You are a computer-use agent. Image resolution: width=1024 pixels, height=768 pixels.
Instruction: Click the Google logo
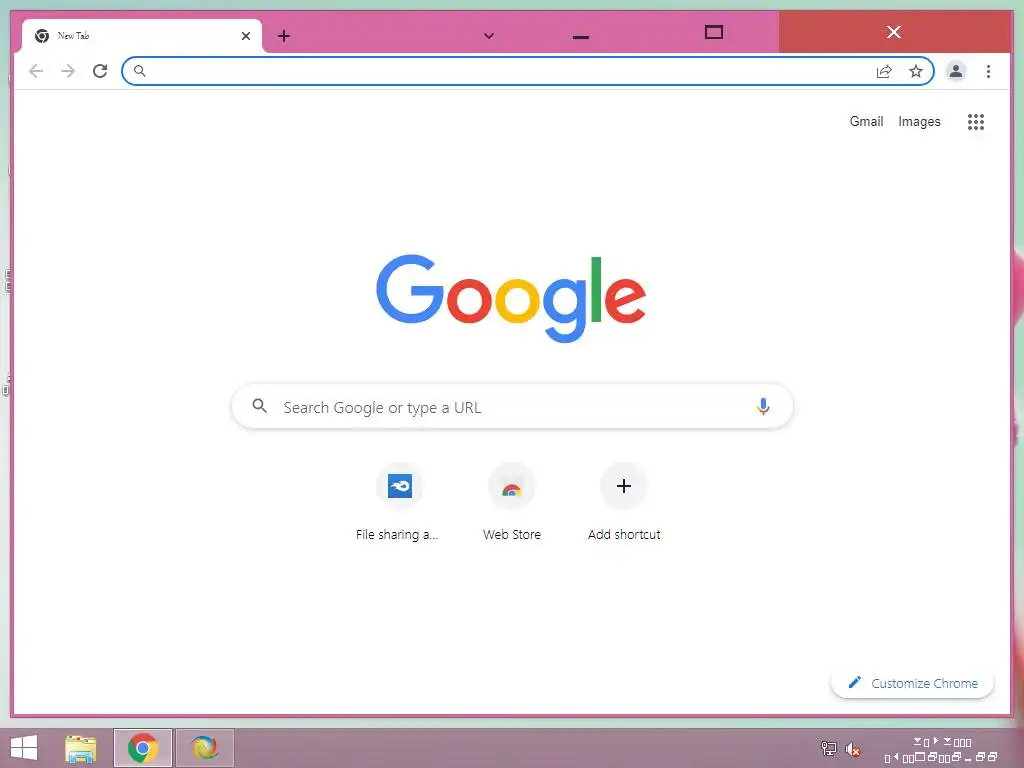[511, 298]
